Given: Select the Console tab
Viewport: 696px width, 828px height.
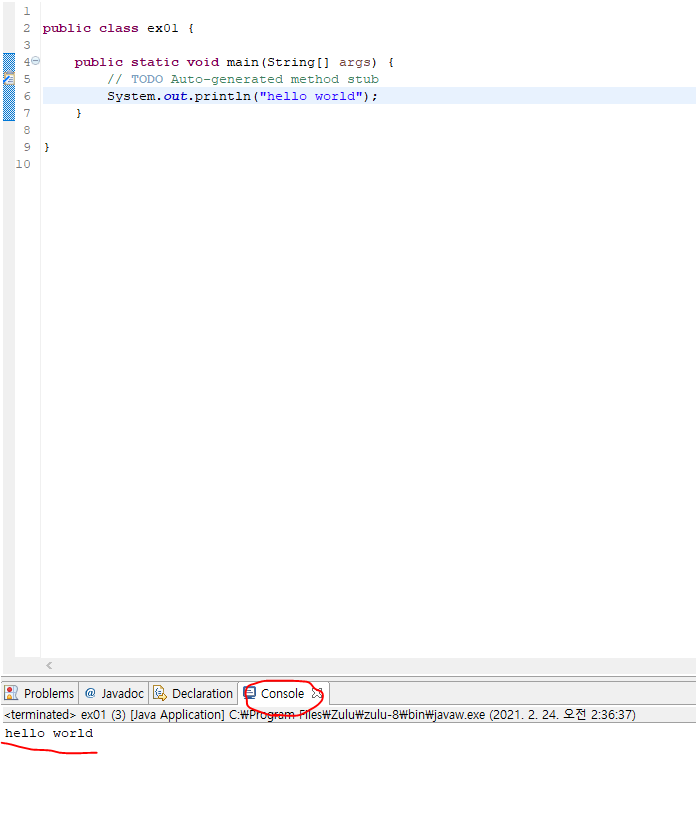Looking at the screenshot, I should pos(283,693).
